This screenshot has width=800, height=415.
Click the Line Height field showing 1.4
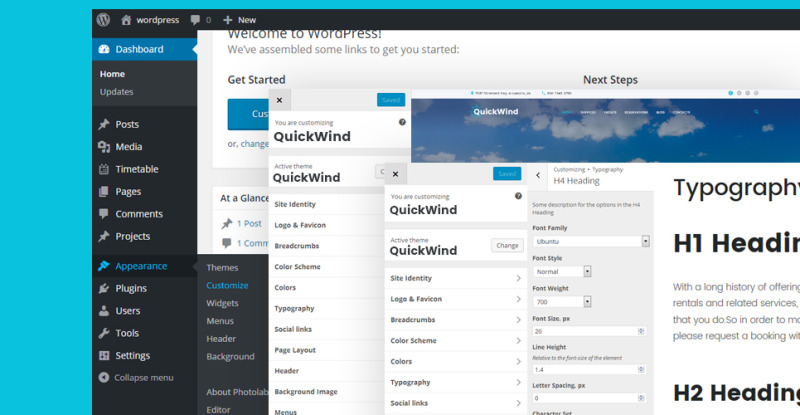[589, 369]
